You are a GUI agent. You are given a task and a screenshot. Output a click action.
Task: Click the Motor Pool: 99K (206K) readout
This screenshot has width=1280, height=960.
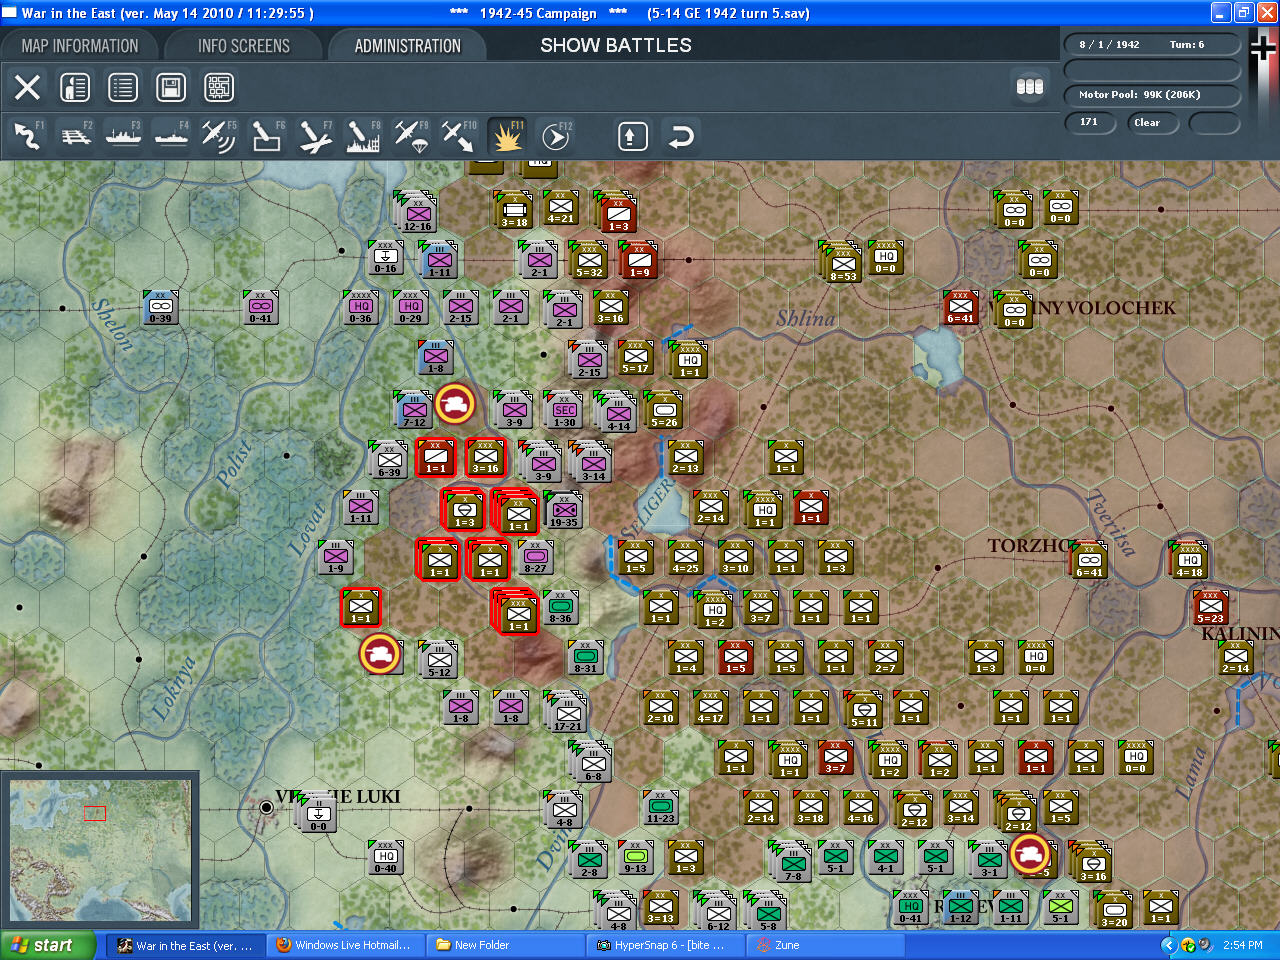coord(1152,95)
